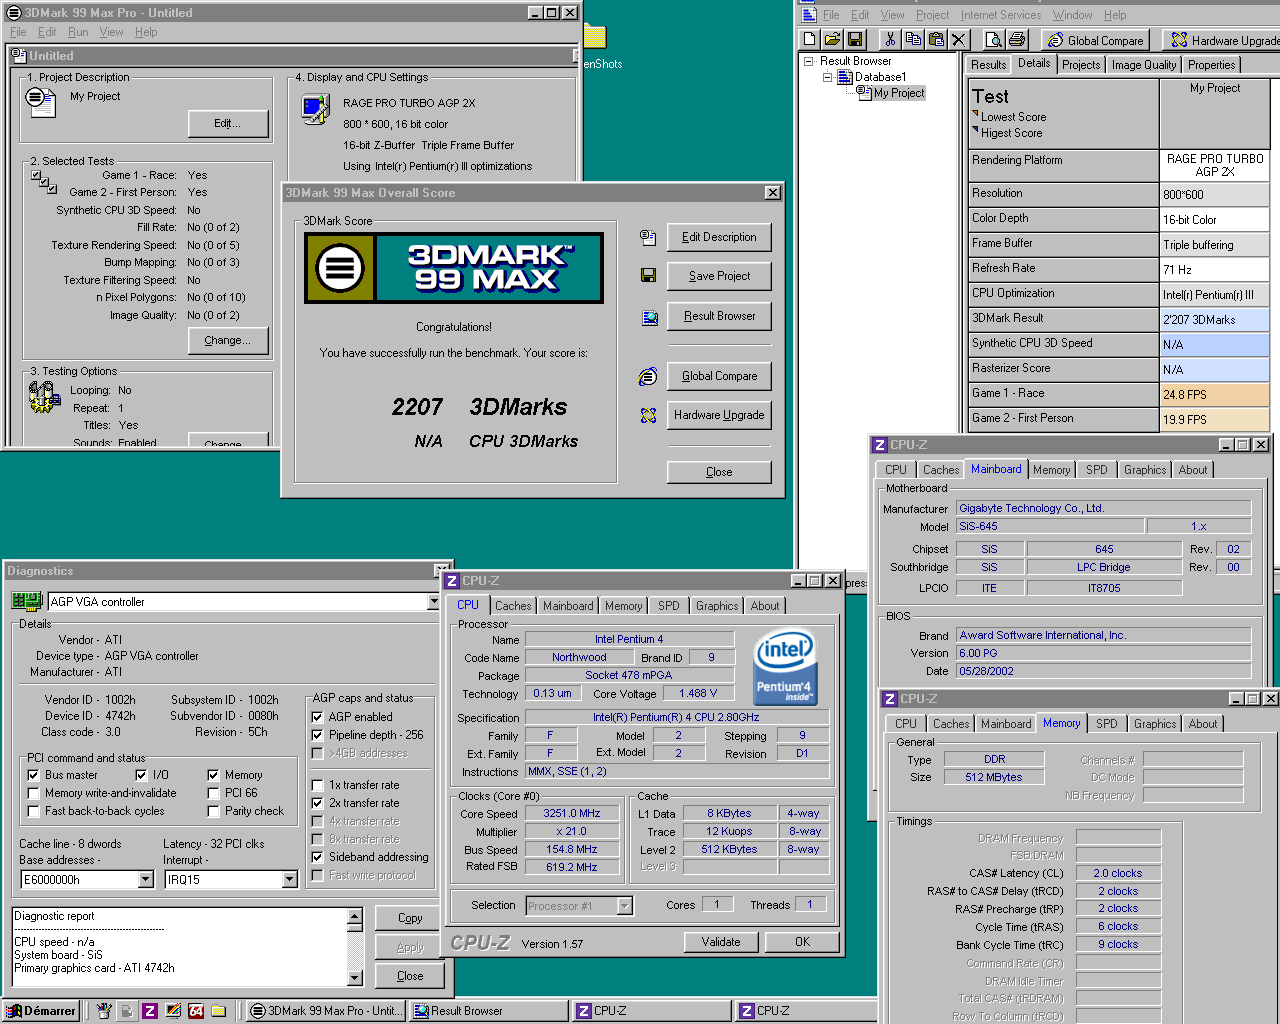Enable the 1x transfer rate checkbox
Image resolution: width=1280 pixels, height=1024 pixels.
coord(317,785)
